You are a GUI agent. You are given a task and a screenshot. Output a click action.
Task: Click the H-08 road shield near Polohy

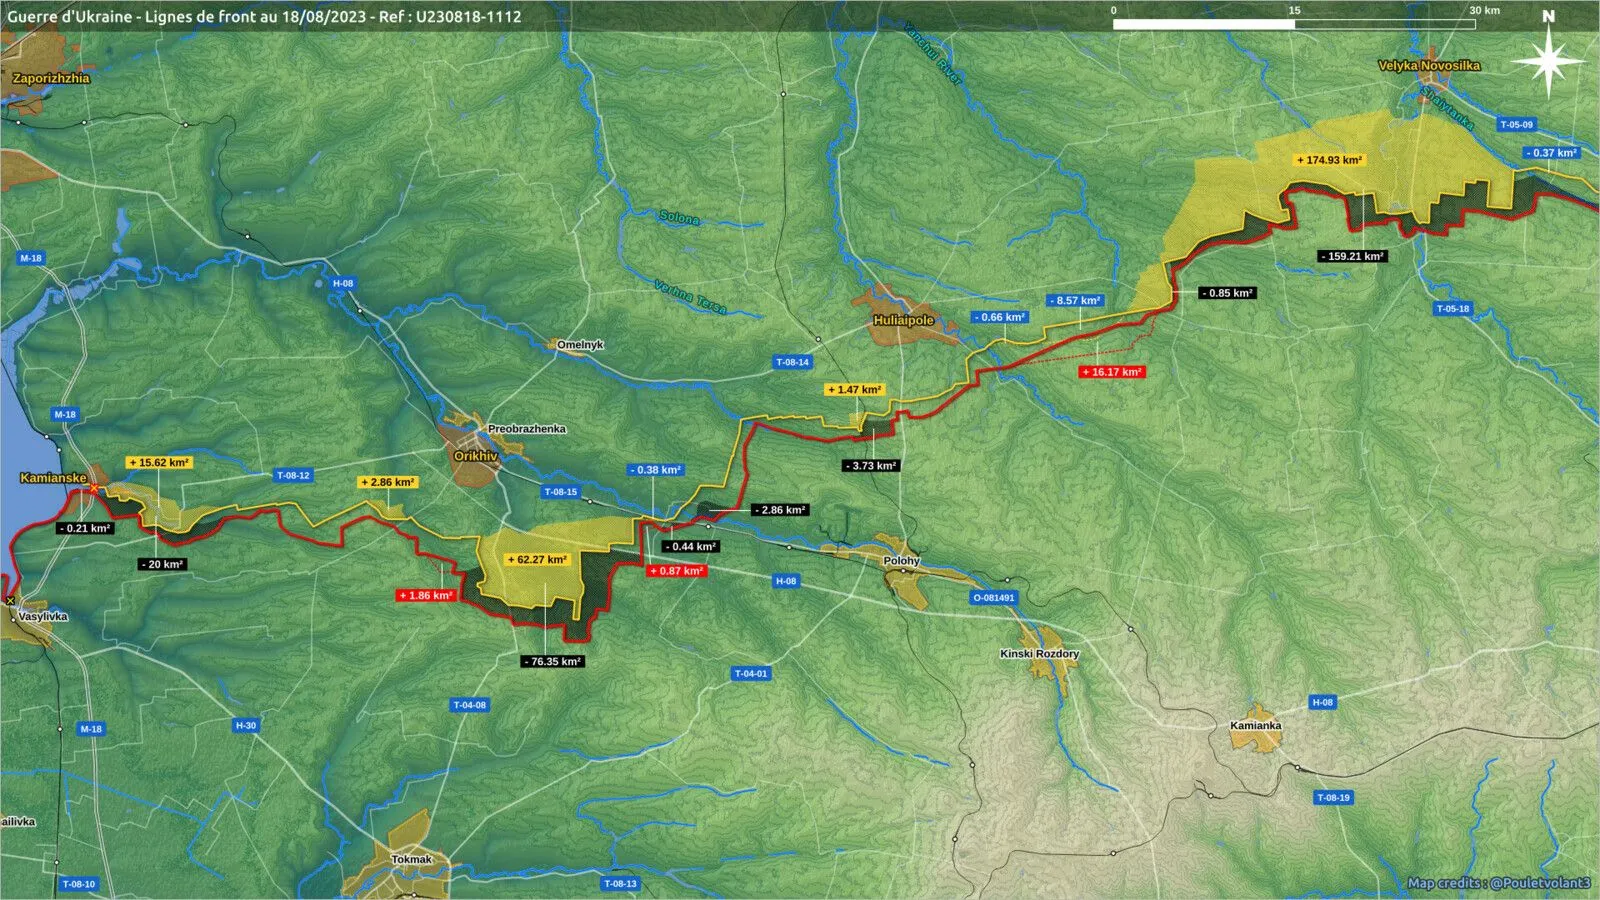786,581
